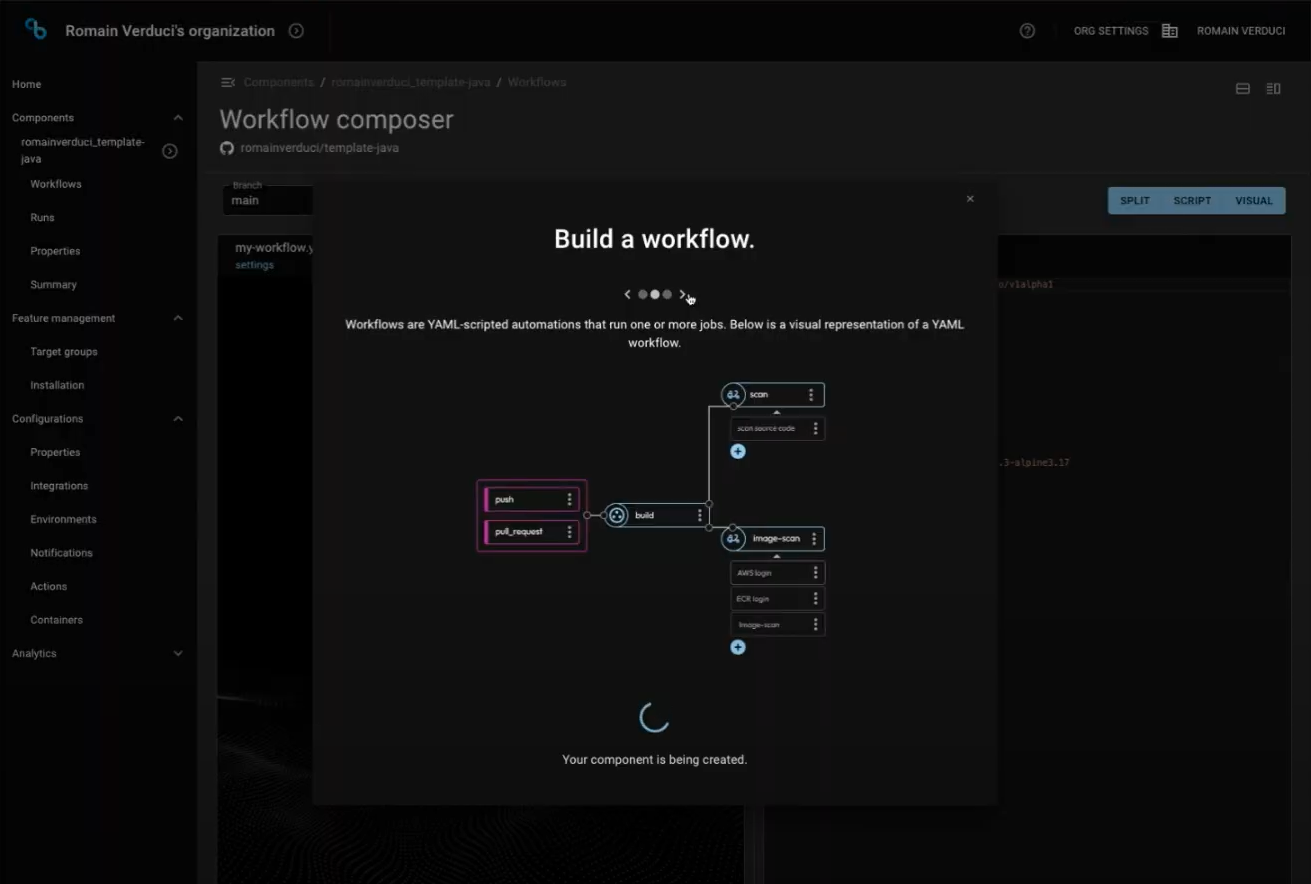This screenshot has height=884, width=1311.
Task: Select the last carousel pagination dot
Action: point(667,295)
